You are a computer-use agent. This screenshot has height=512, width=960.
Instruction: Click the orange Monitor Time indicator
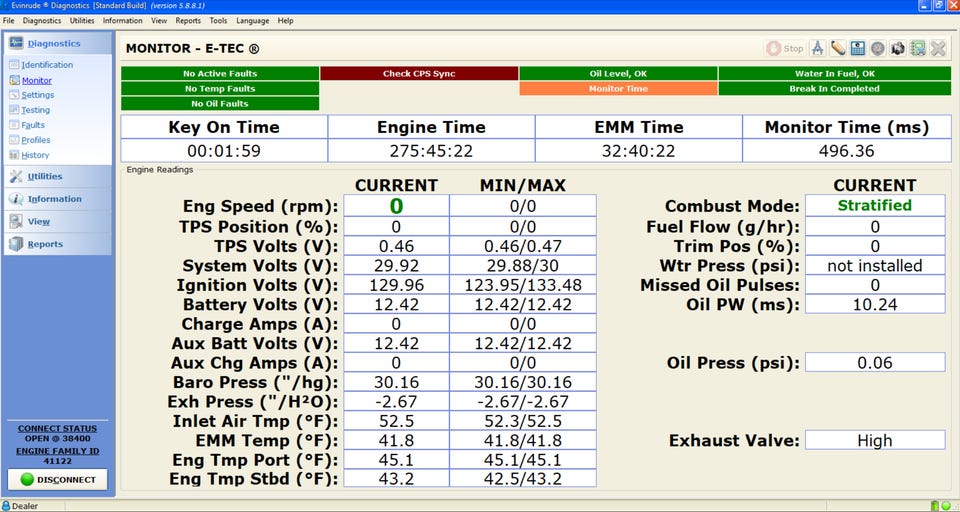(x=618, y=89)
